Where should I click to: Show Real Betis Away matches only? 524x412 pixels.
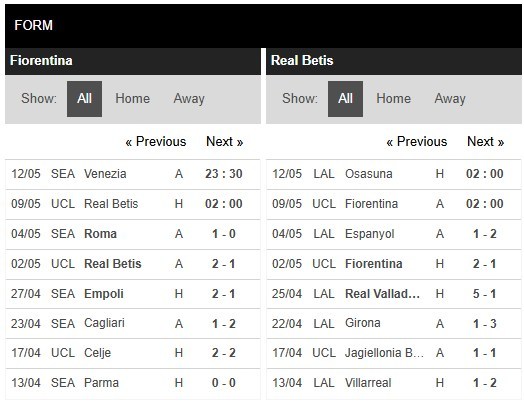click(x=450, y=99)
